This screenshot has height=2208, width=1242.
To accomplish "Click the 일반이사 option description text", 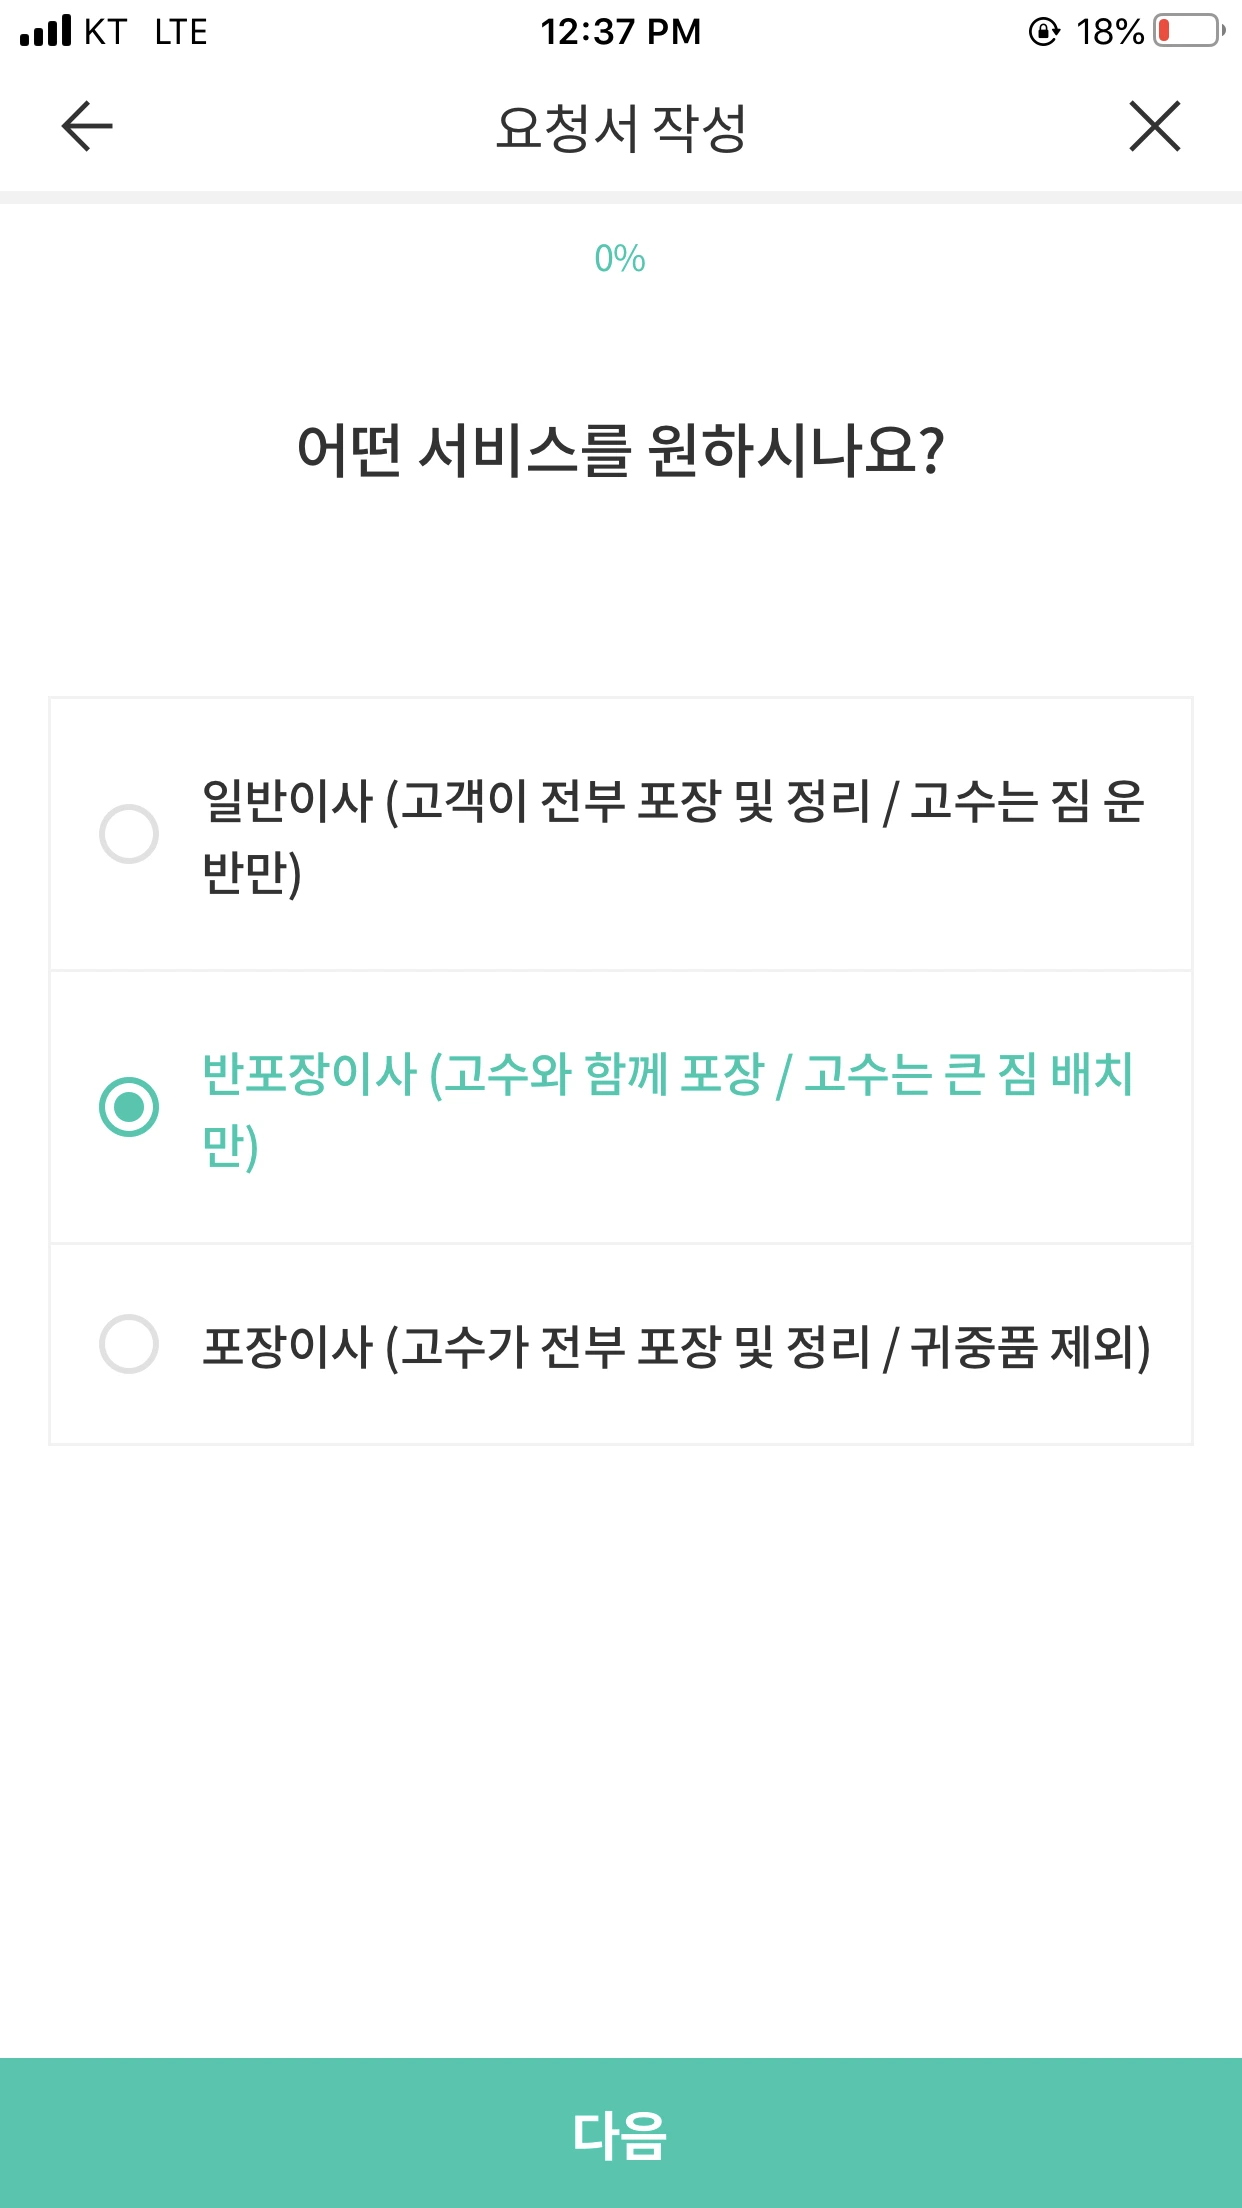I will (673, 836).
